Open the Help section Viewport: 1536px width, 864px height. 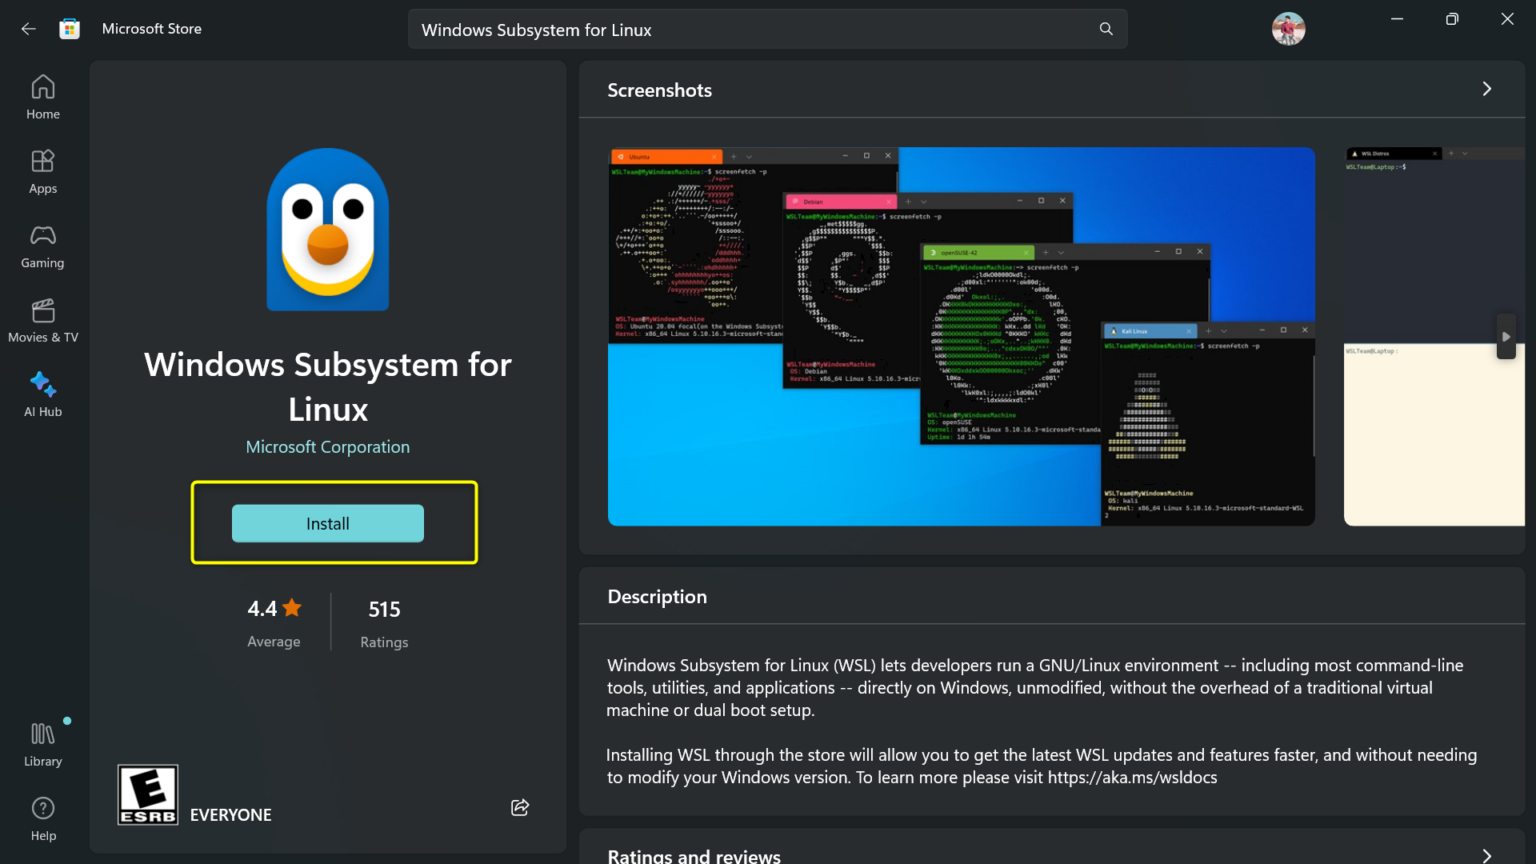(x=42, y=818)
